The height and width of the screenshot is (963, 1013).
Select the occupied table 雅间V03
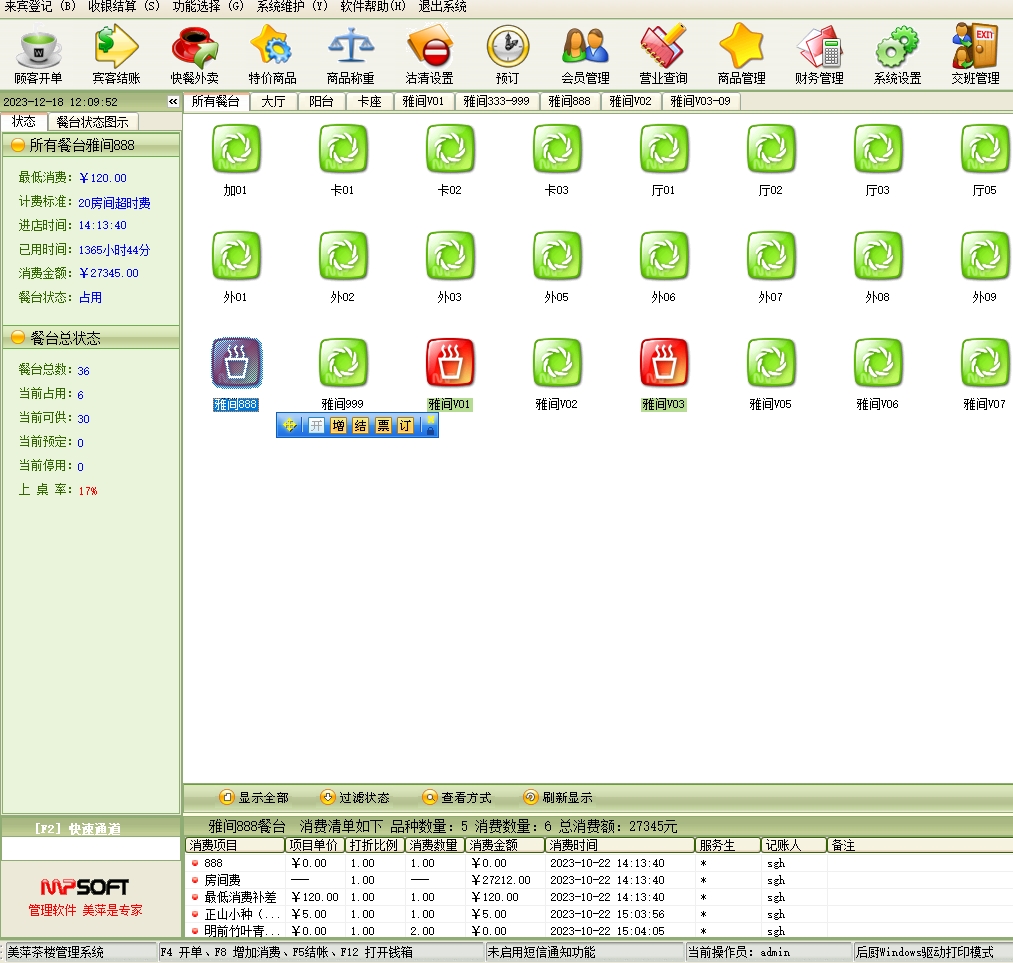664,363
